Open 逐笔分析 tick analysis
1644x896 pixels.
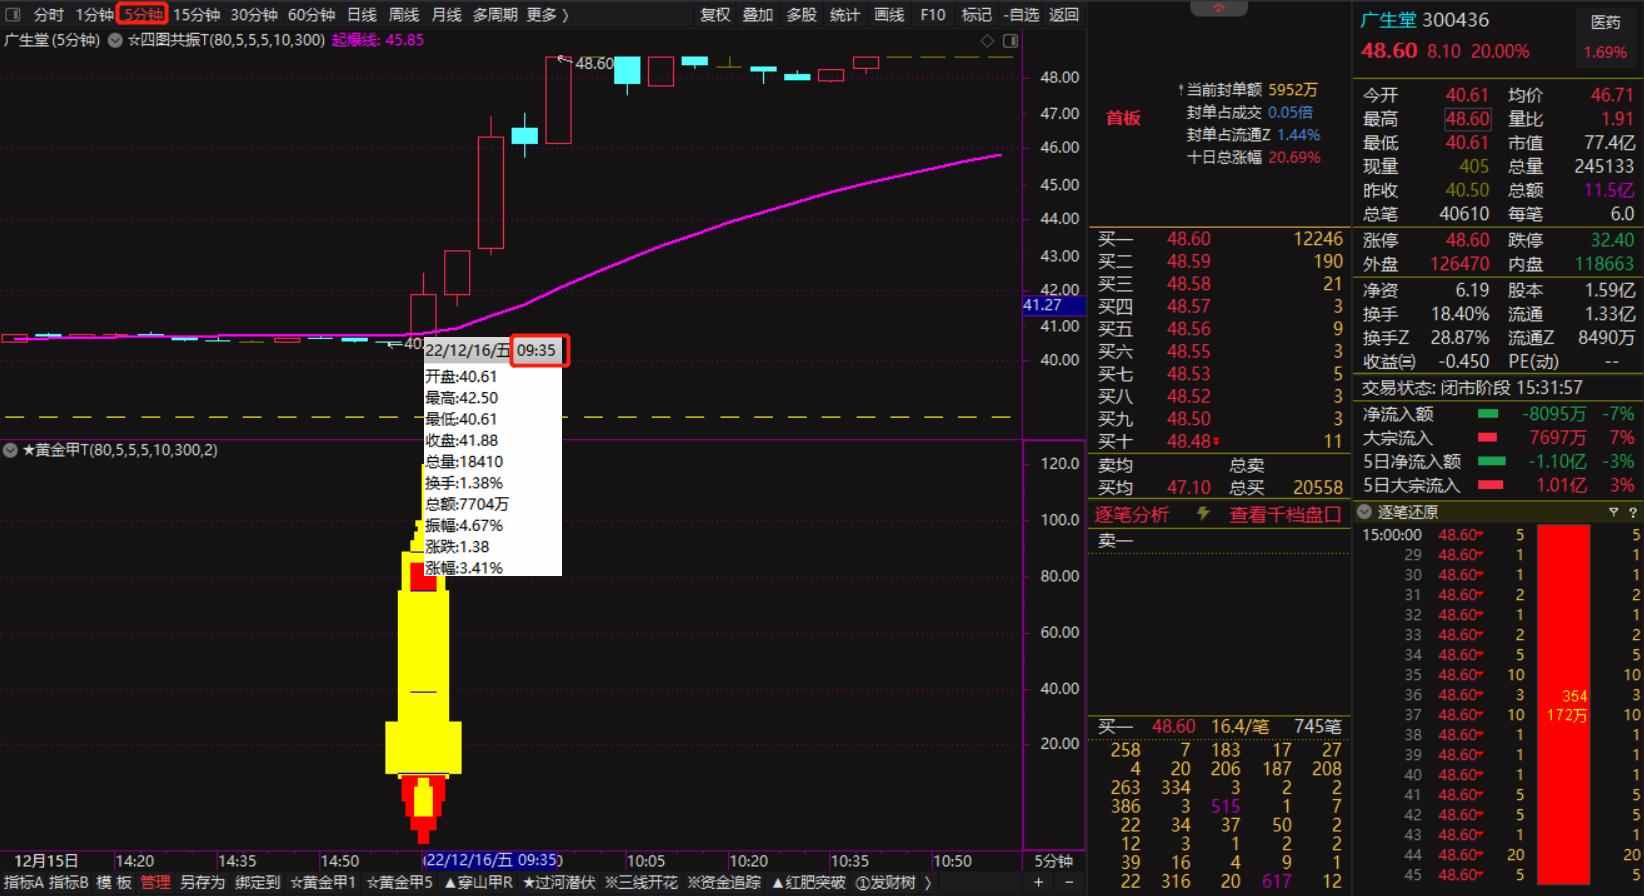pos(1131,514)
